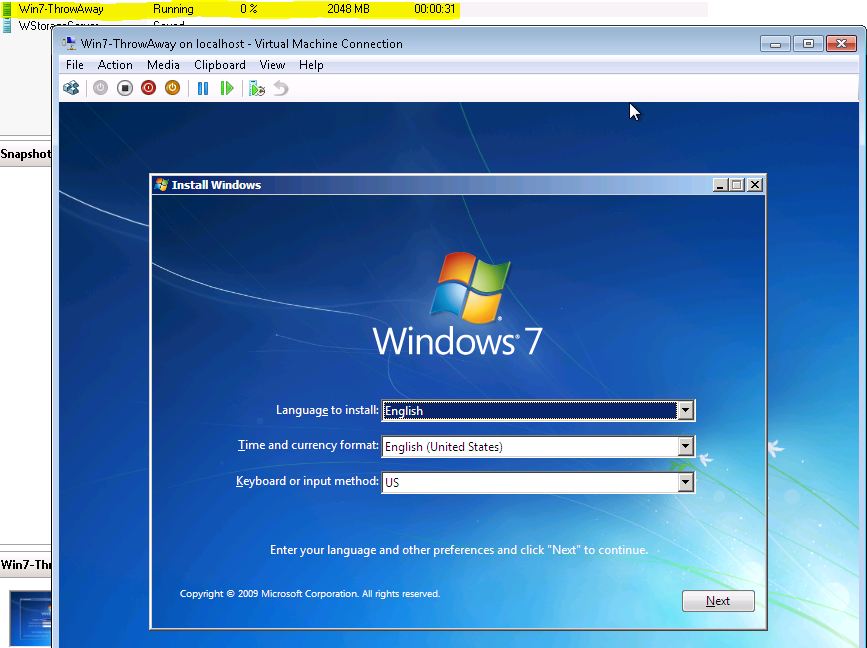867x648 pixels.
Task: Click the Turn Off VM stop icon
Action: coord(125,88)
